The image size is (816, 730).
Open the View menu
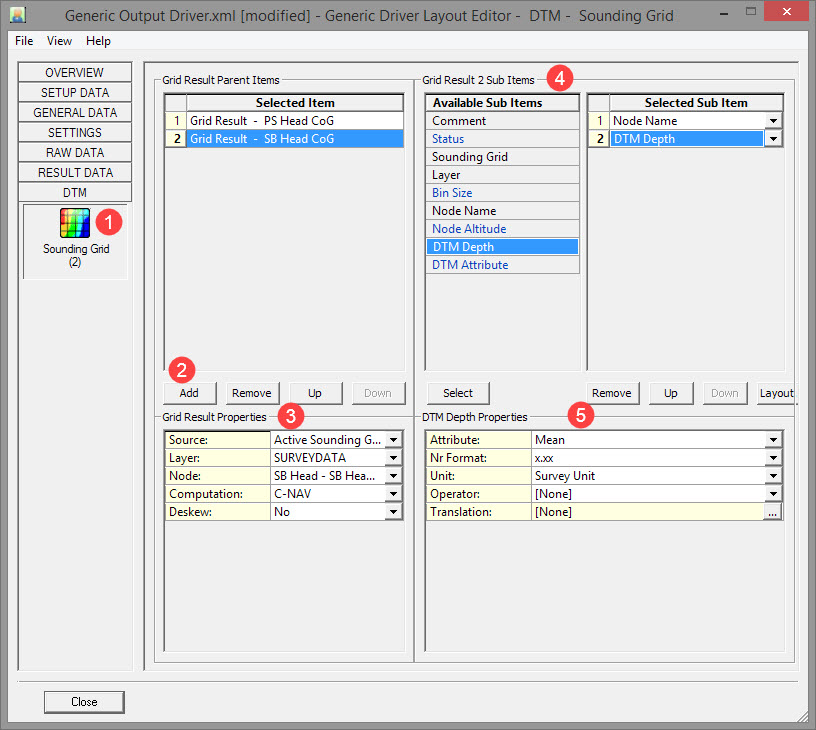tap(59, 41)
